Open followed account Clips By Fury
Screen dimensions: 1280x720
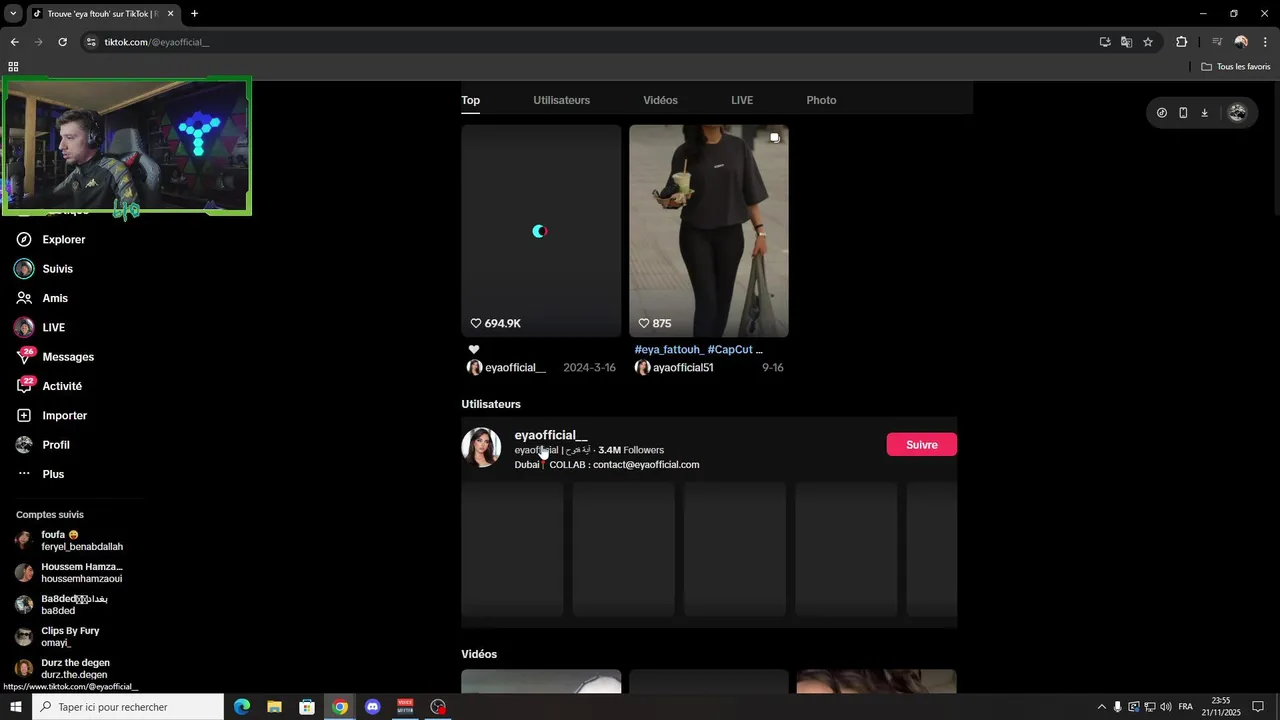click(58, 637)
